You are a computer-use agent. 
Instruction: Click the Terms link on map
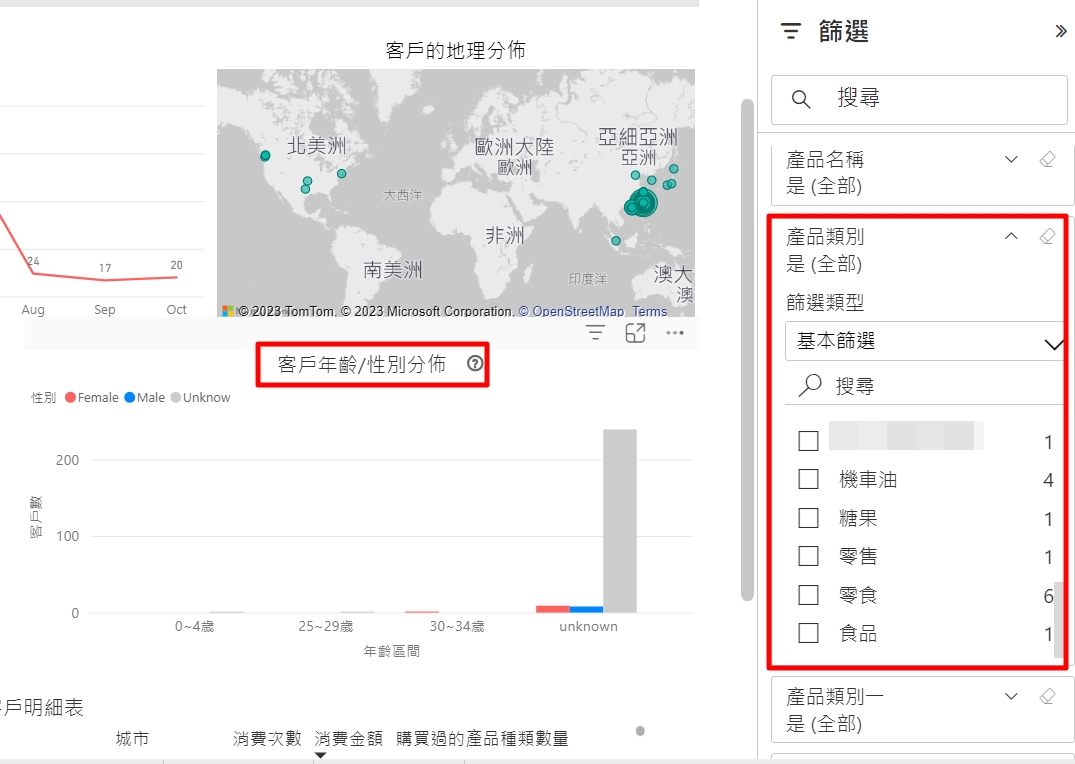(649, 311)
